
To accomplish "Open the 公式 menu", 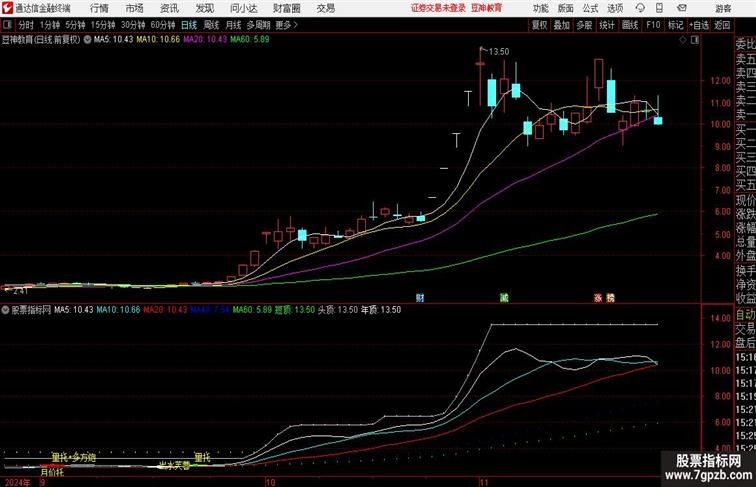I will [590, 8].
